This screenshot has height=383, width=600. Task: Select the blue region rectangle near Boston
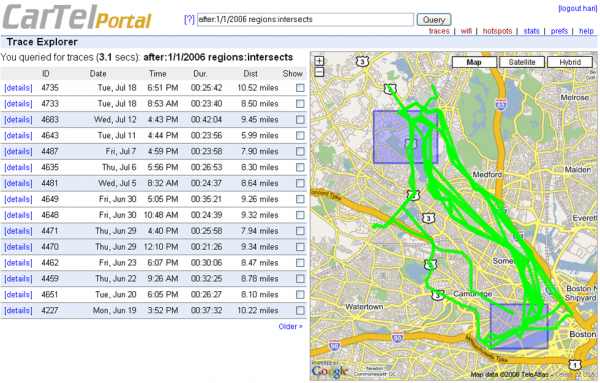[x=519, y=326]
